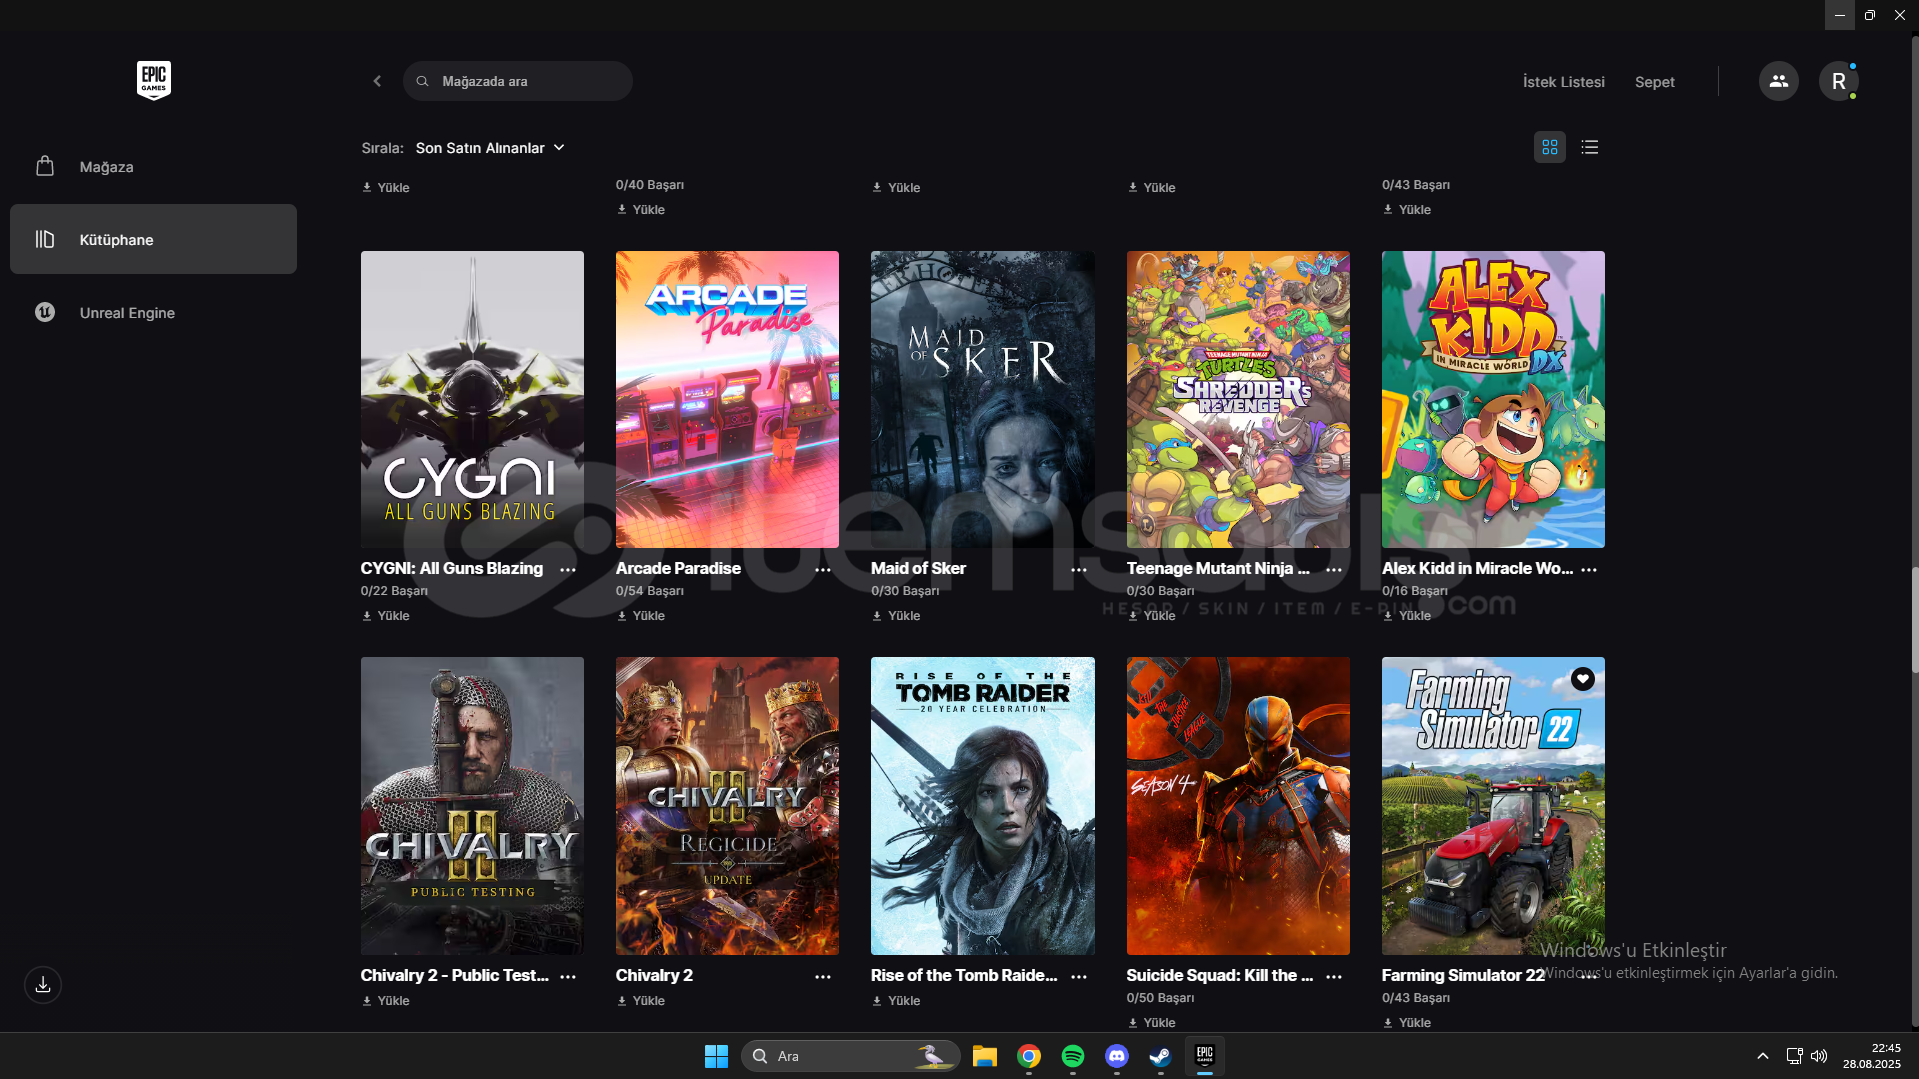
Task: Open the Windows Start menu
Action: [716, 1056]
